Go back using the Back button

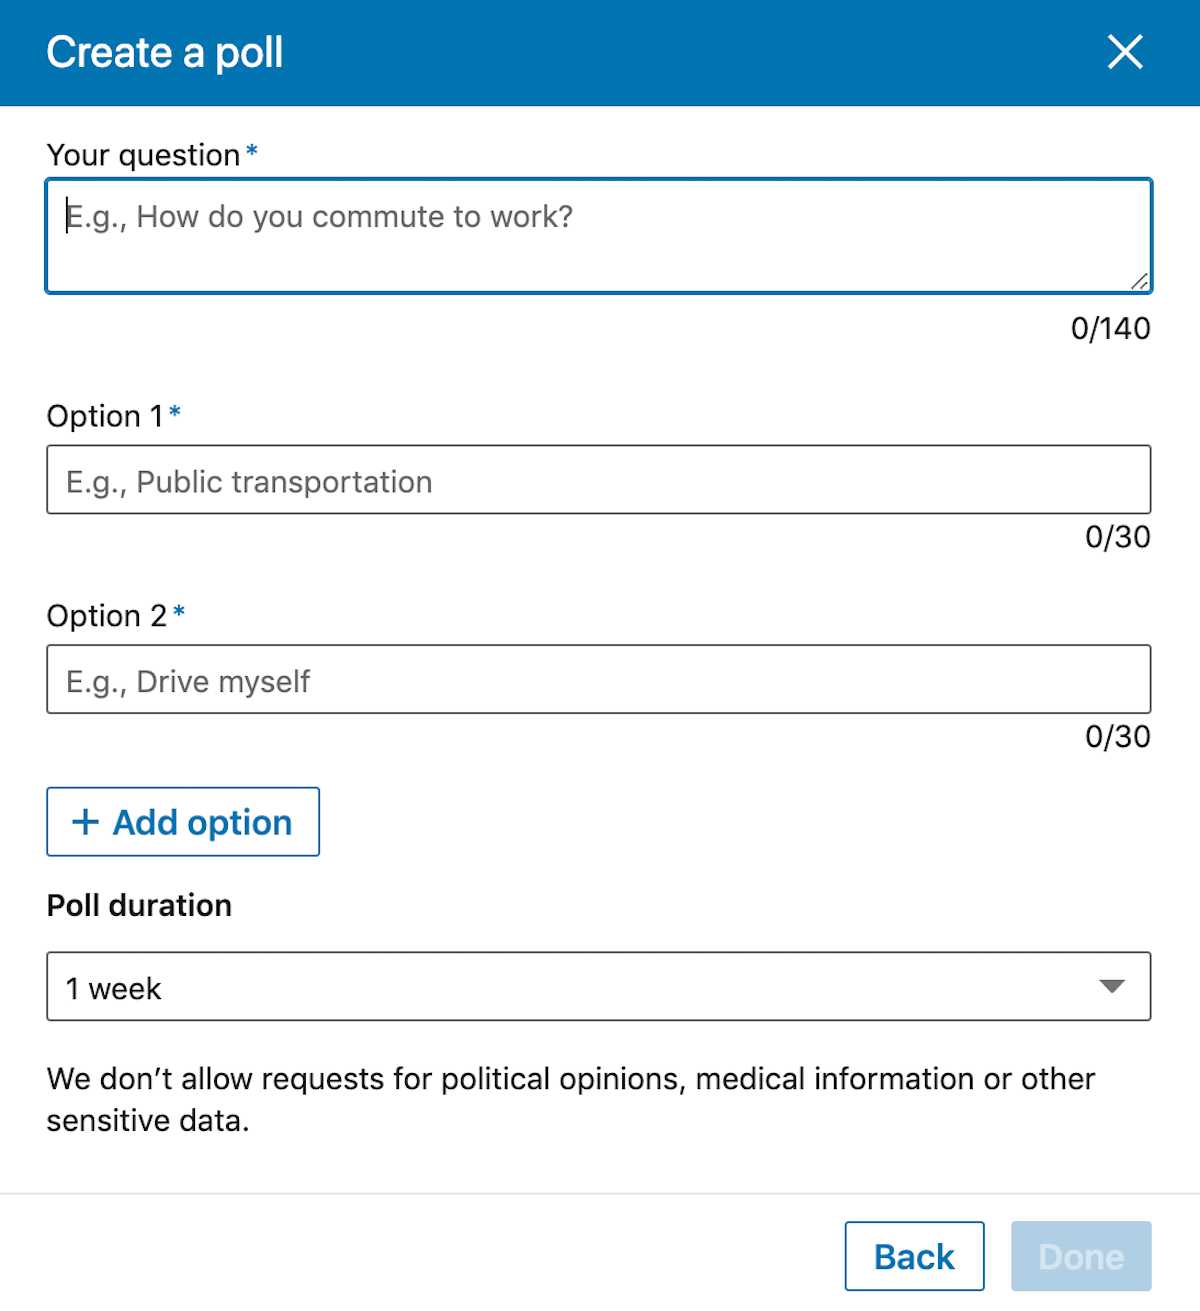click(x=914, y=1256)
